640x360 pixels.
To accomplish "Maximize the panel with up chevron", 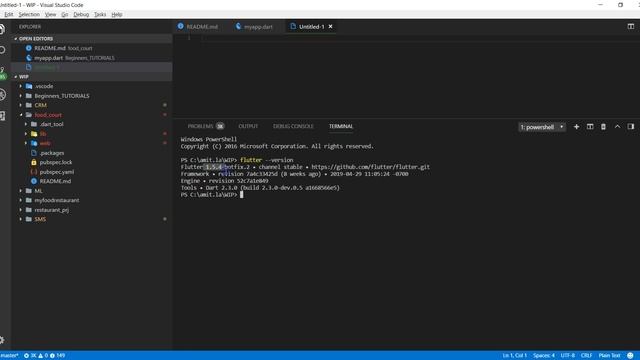I will [617, 127].
